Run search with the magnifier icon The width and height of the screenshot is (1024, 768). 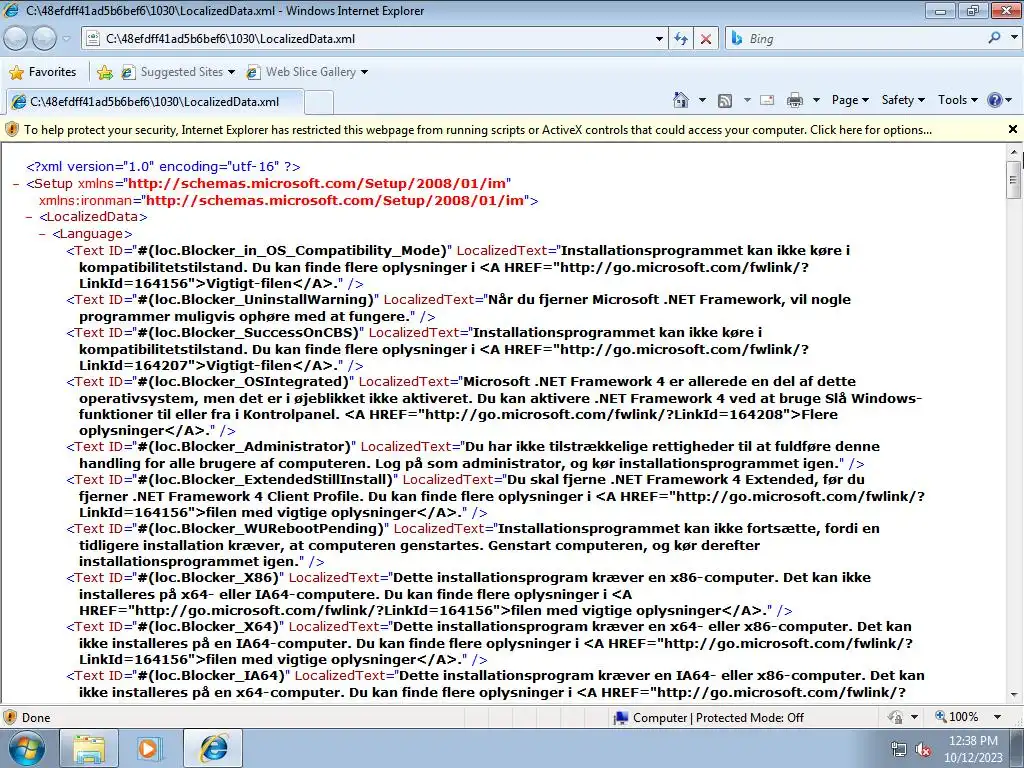coord(995,38)
